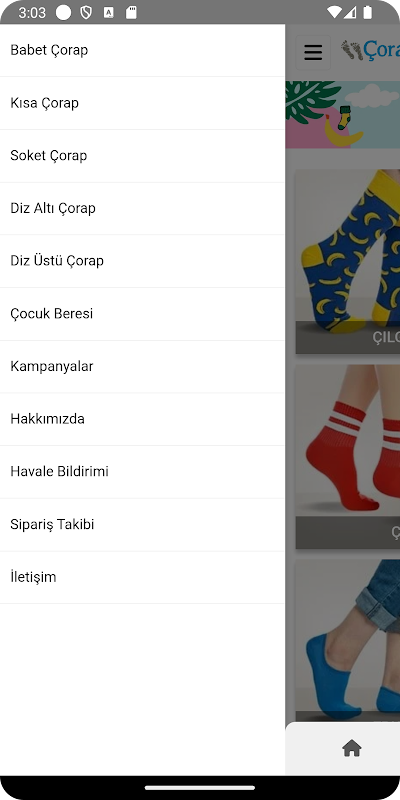Open the Hakkımızda page

pos(142,419)
